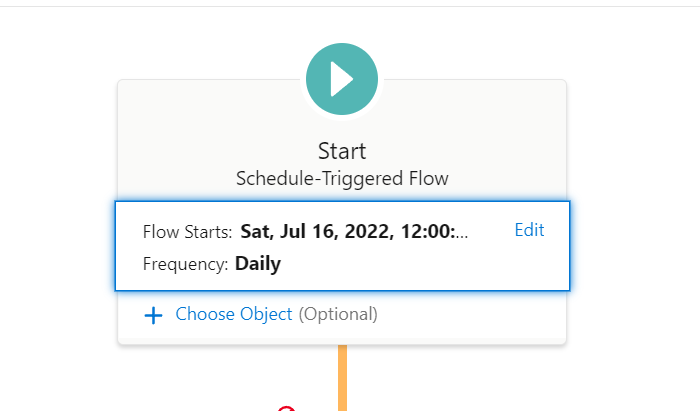Click the Flow Starts label
Screen dimensions: 700x411
188,232
